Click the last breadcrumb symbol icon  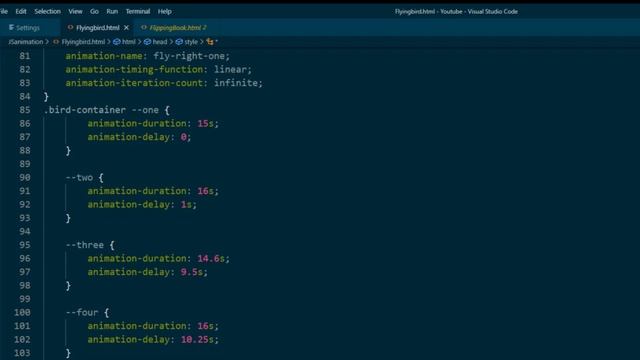[x=210, y=42]
